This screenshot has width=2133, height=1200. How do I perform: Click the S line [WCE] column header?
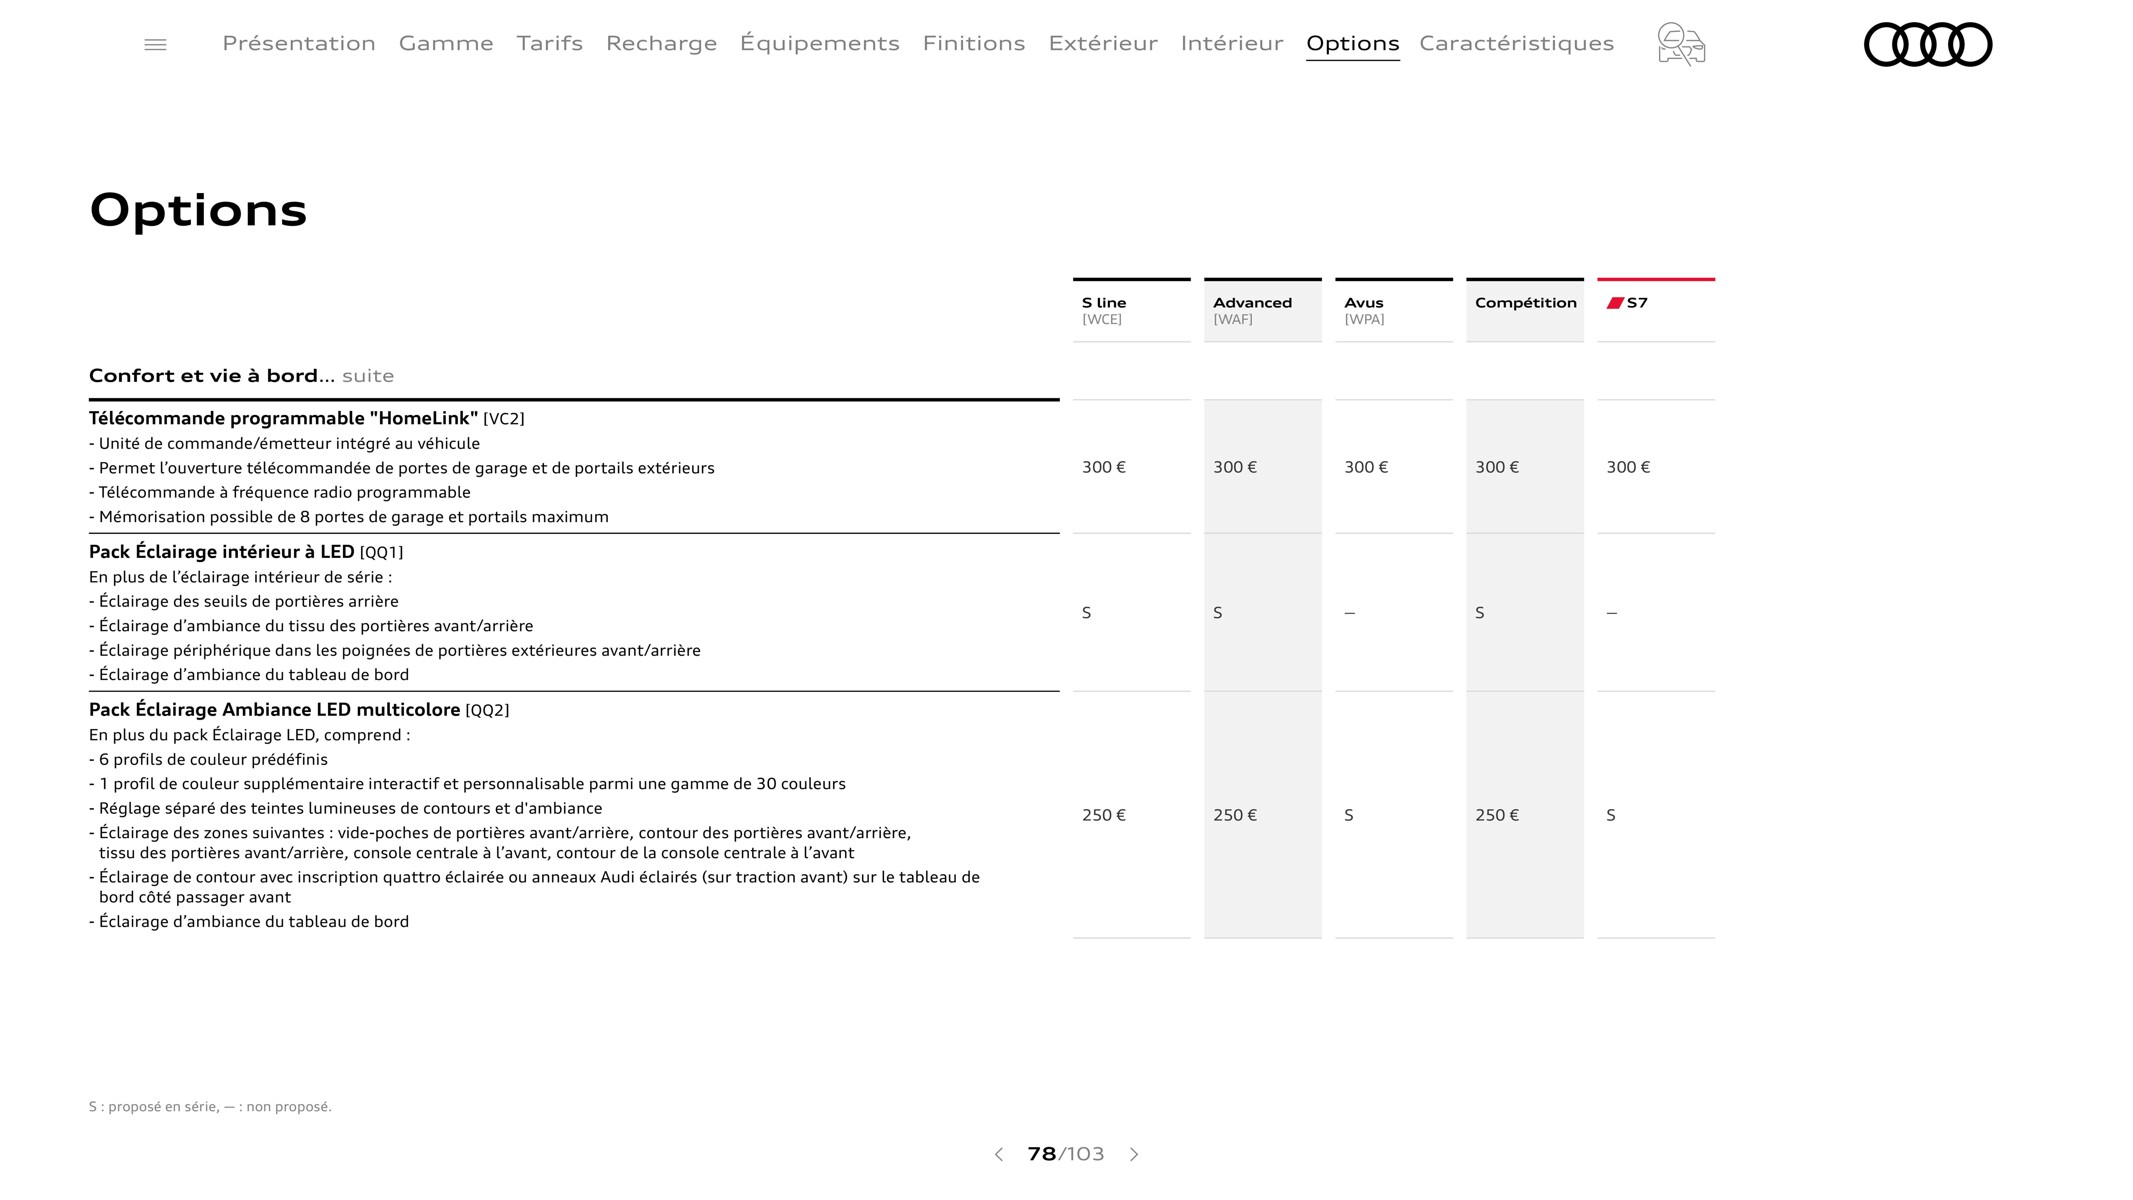(x=1131, y=310)
